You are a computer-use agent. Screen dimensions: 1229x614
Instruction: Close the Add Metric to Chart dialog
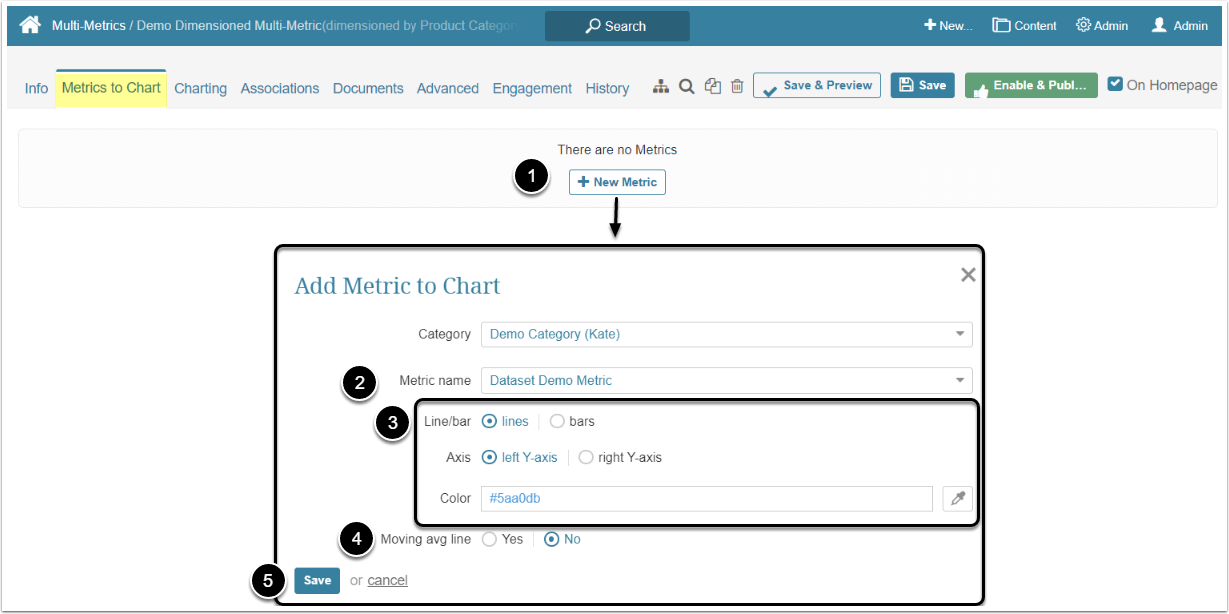click(967, 275)
